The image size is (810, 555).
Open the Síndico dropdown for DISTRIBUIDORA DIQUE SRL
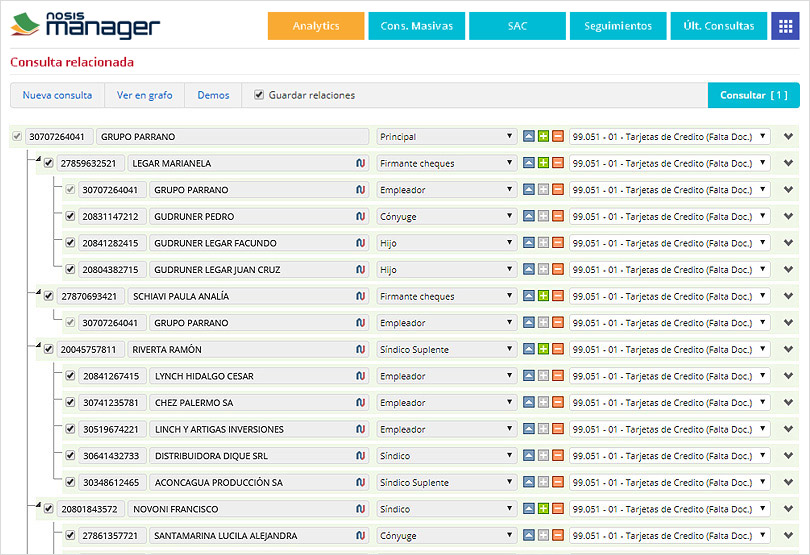[x=446, y=455]
